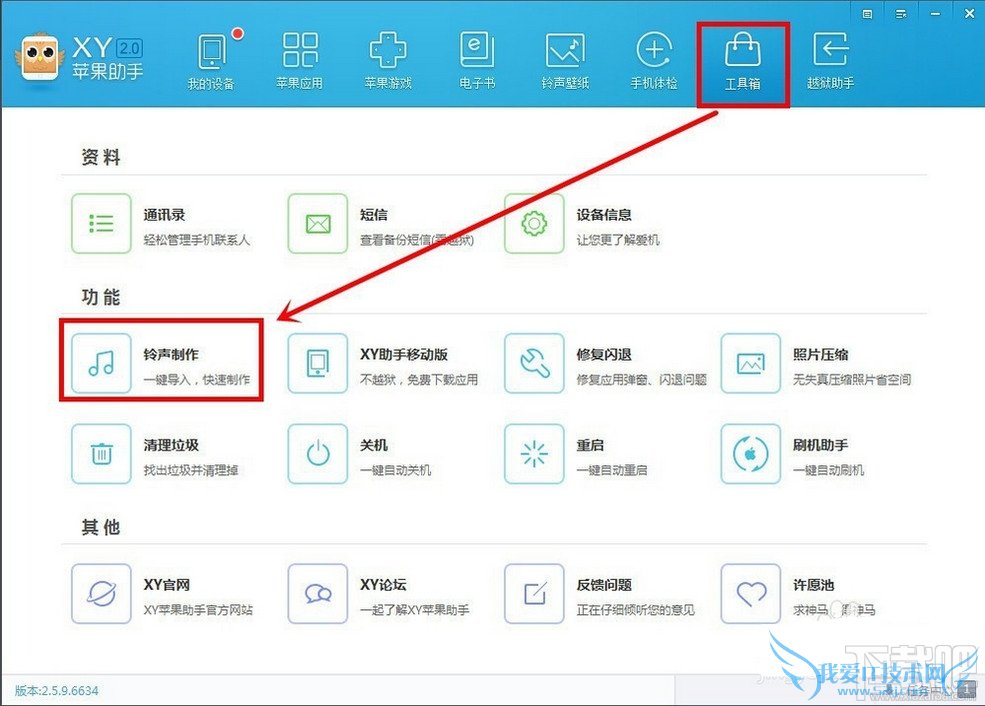Click the 清理垃圾 trash can icon
Image resolution: width=985 pixels, height=706 pixels.
point(101,453)
